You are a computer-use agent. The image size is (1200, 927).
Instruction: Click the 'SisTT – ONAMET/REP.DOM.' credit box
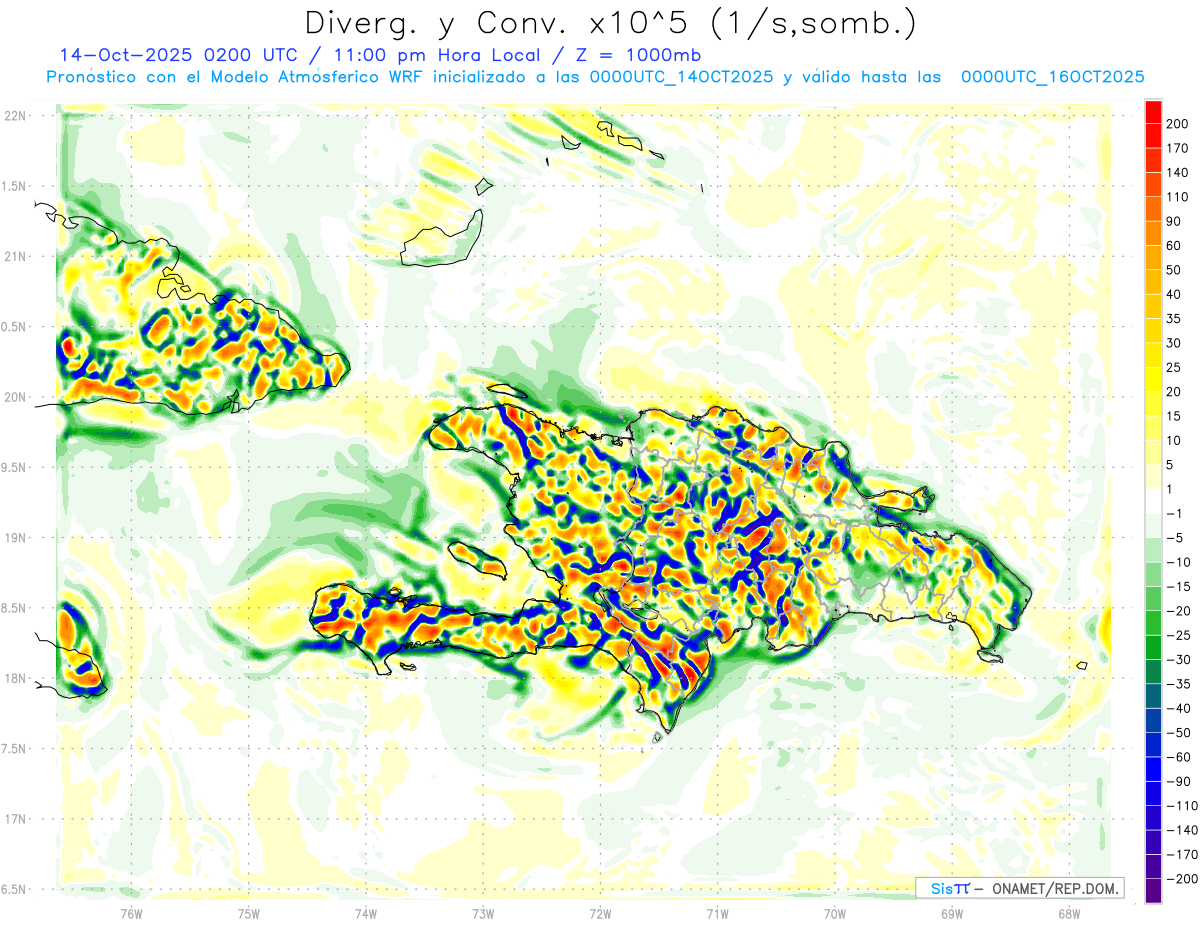point(1019,888)
